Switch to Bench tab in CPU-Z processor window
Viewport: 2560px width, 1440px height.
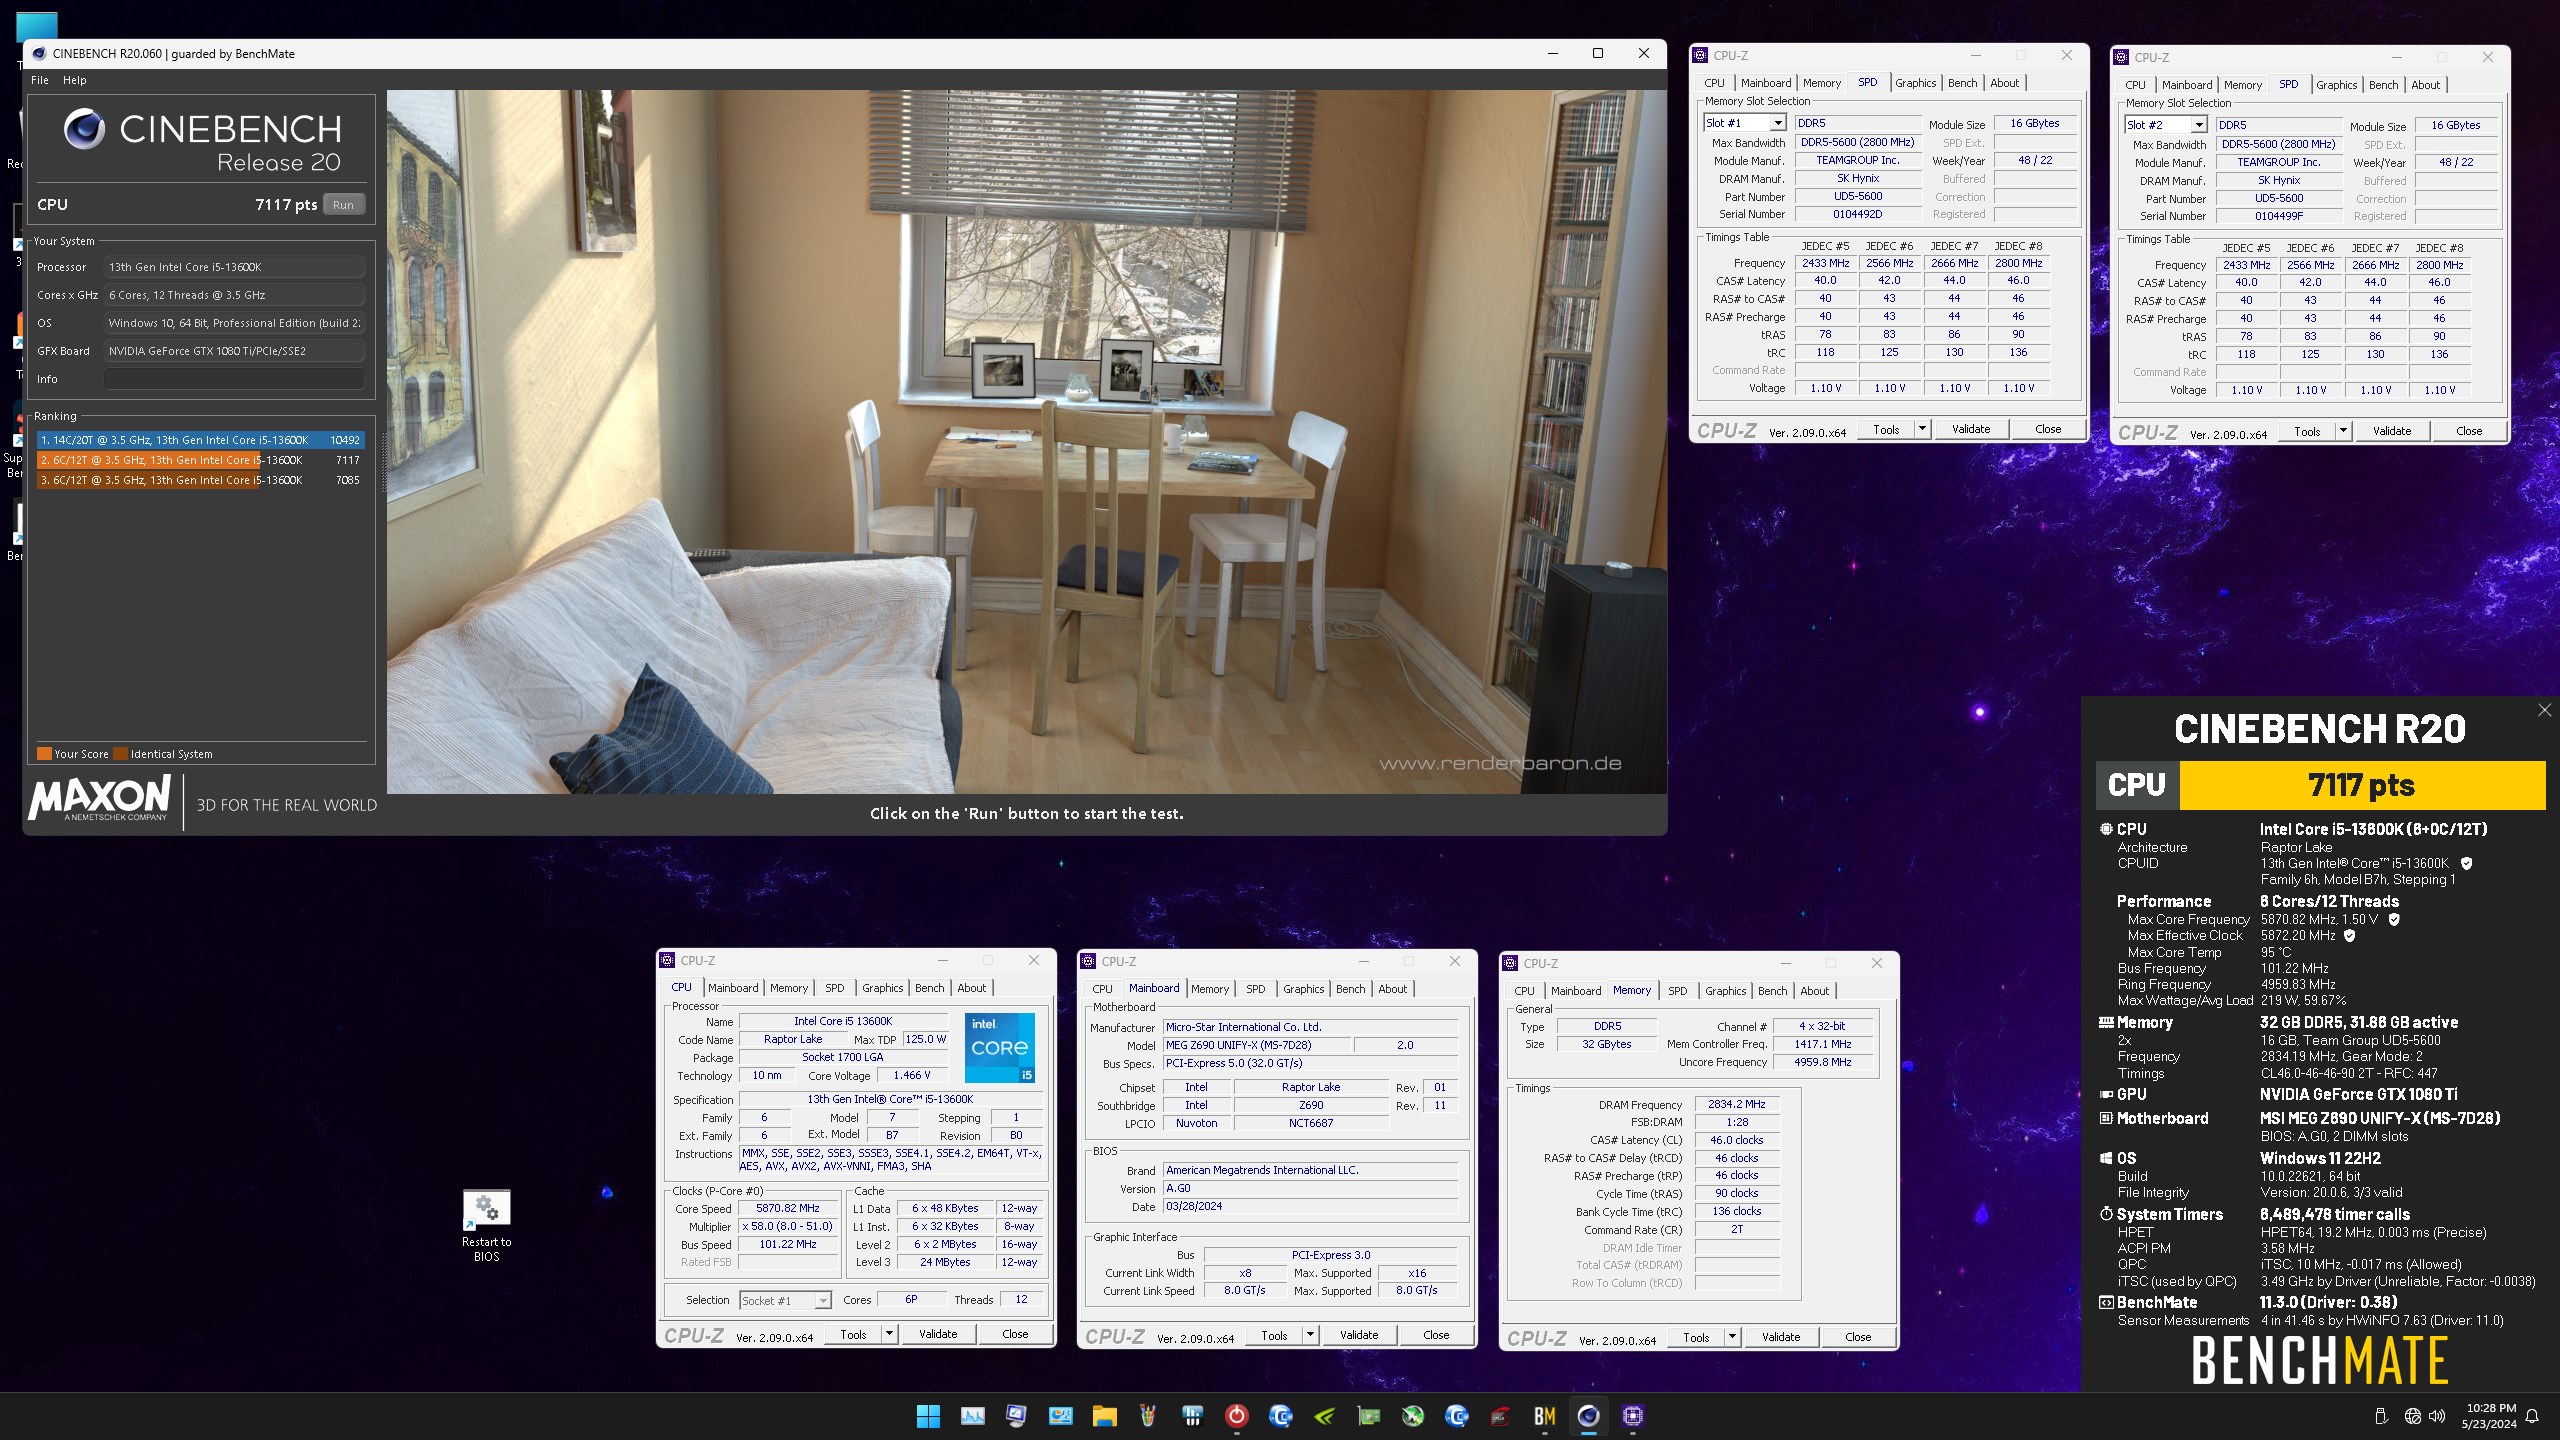[x=929, y=988]
